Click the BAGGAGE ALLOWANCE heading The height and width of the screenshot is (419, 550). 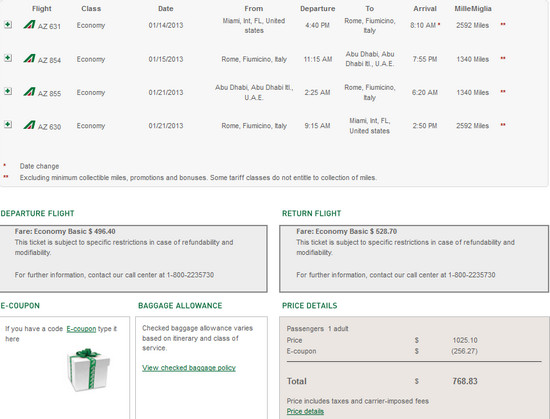[x=180, y=305]
